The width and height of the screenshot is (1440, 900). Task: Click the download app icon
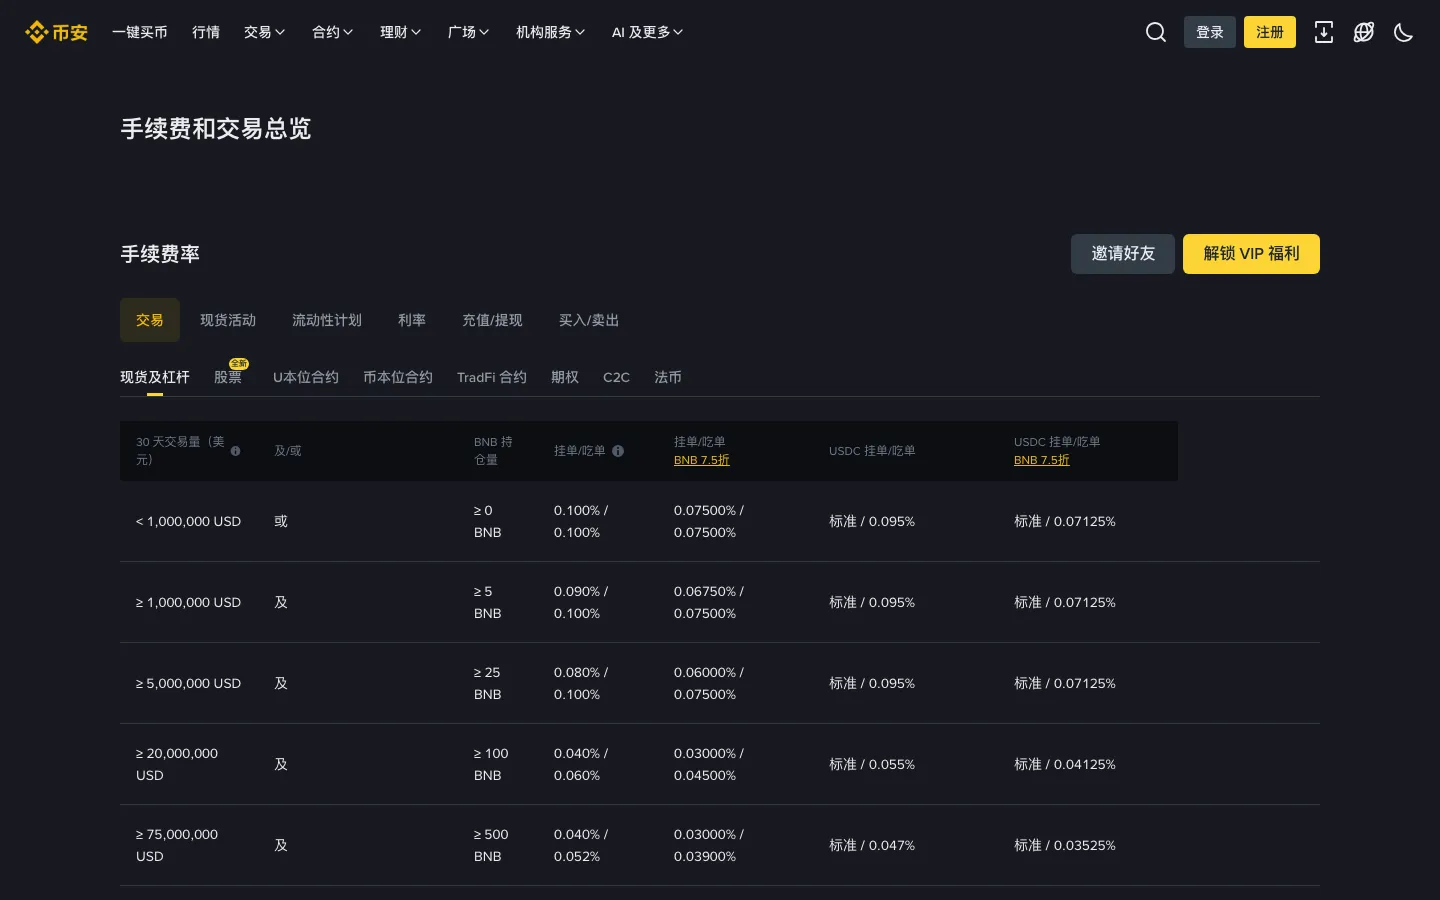tap(1324, 32)
